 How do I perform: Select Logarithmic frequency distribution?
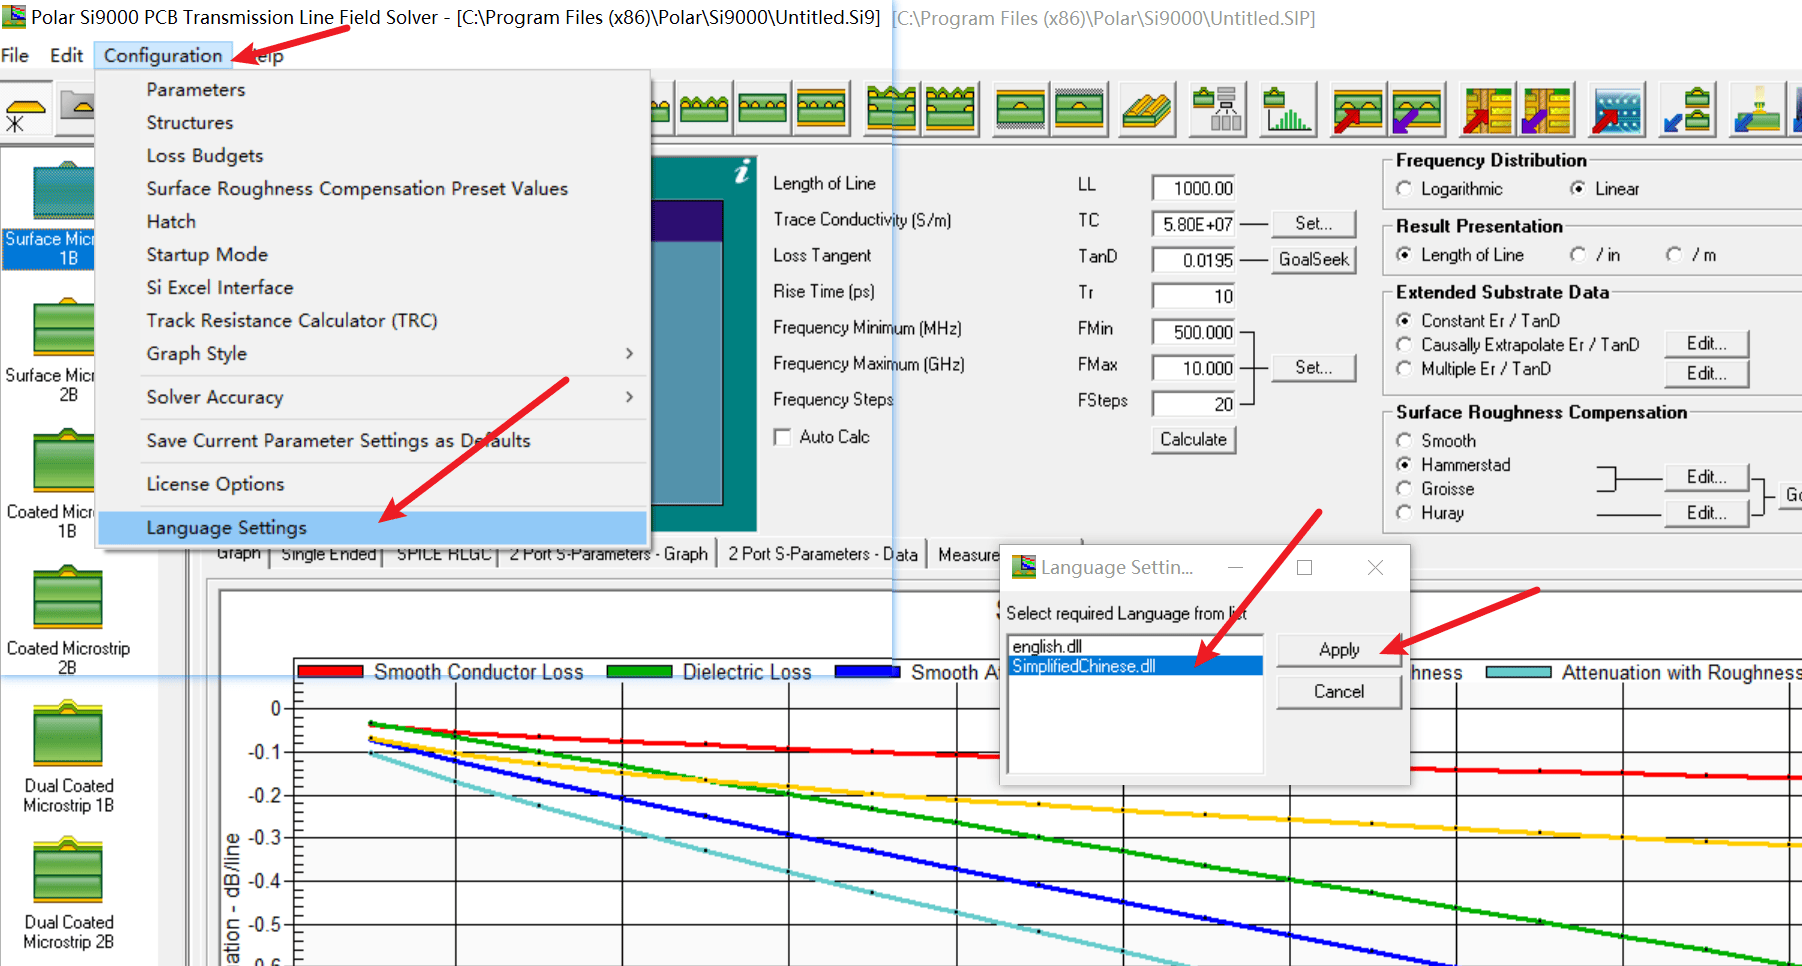[x=1404, y=189]
